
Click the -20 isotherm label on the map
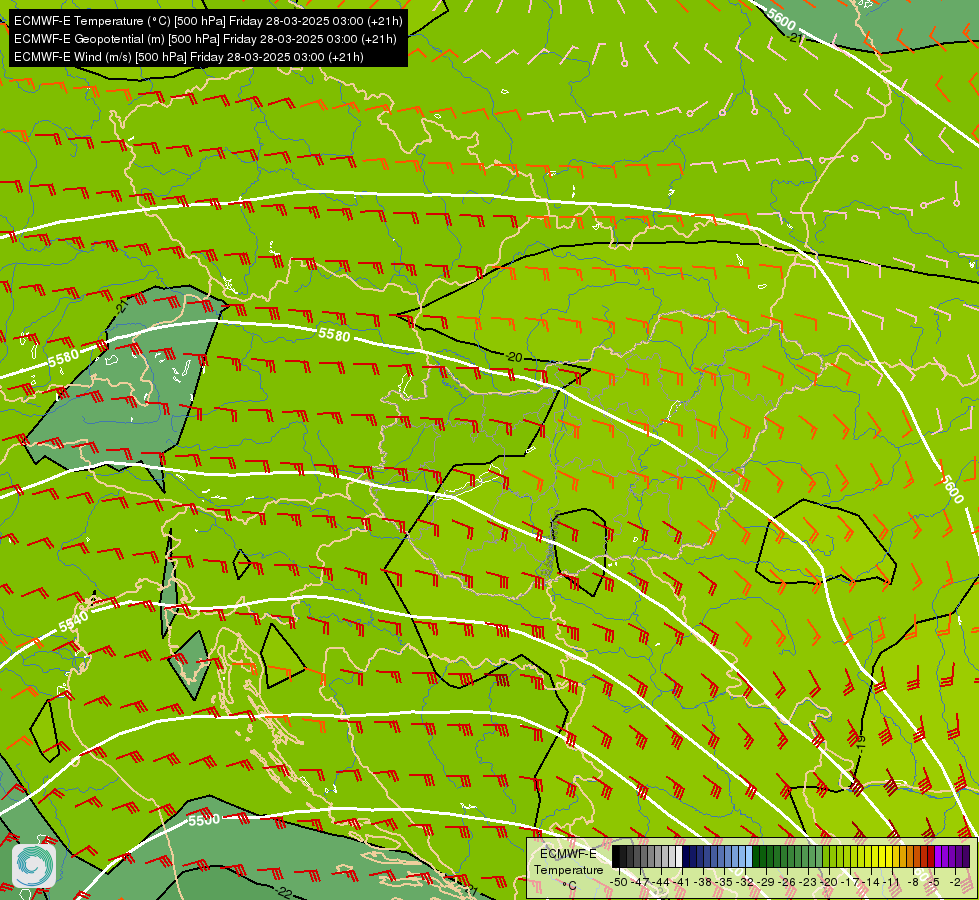click(514, 357)
